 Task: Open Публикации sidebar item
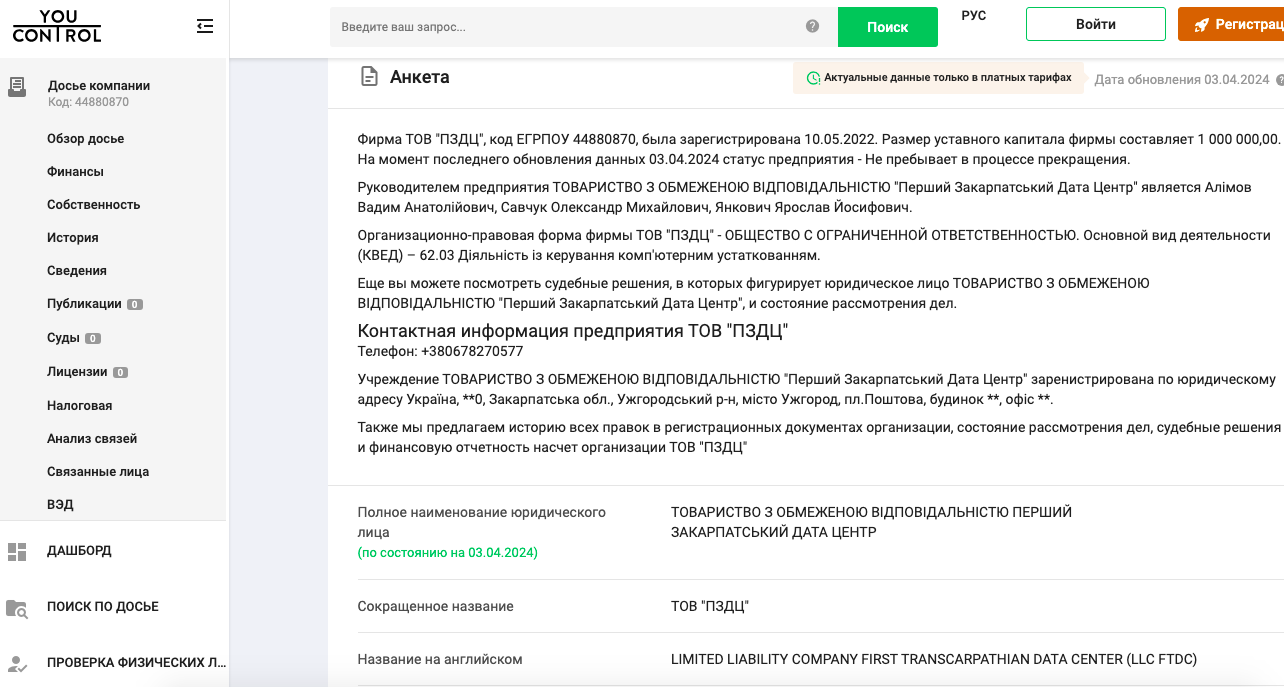pos(84,304)
